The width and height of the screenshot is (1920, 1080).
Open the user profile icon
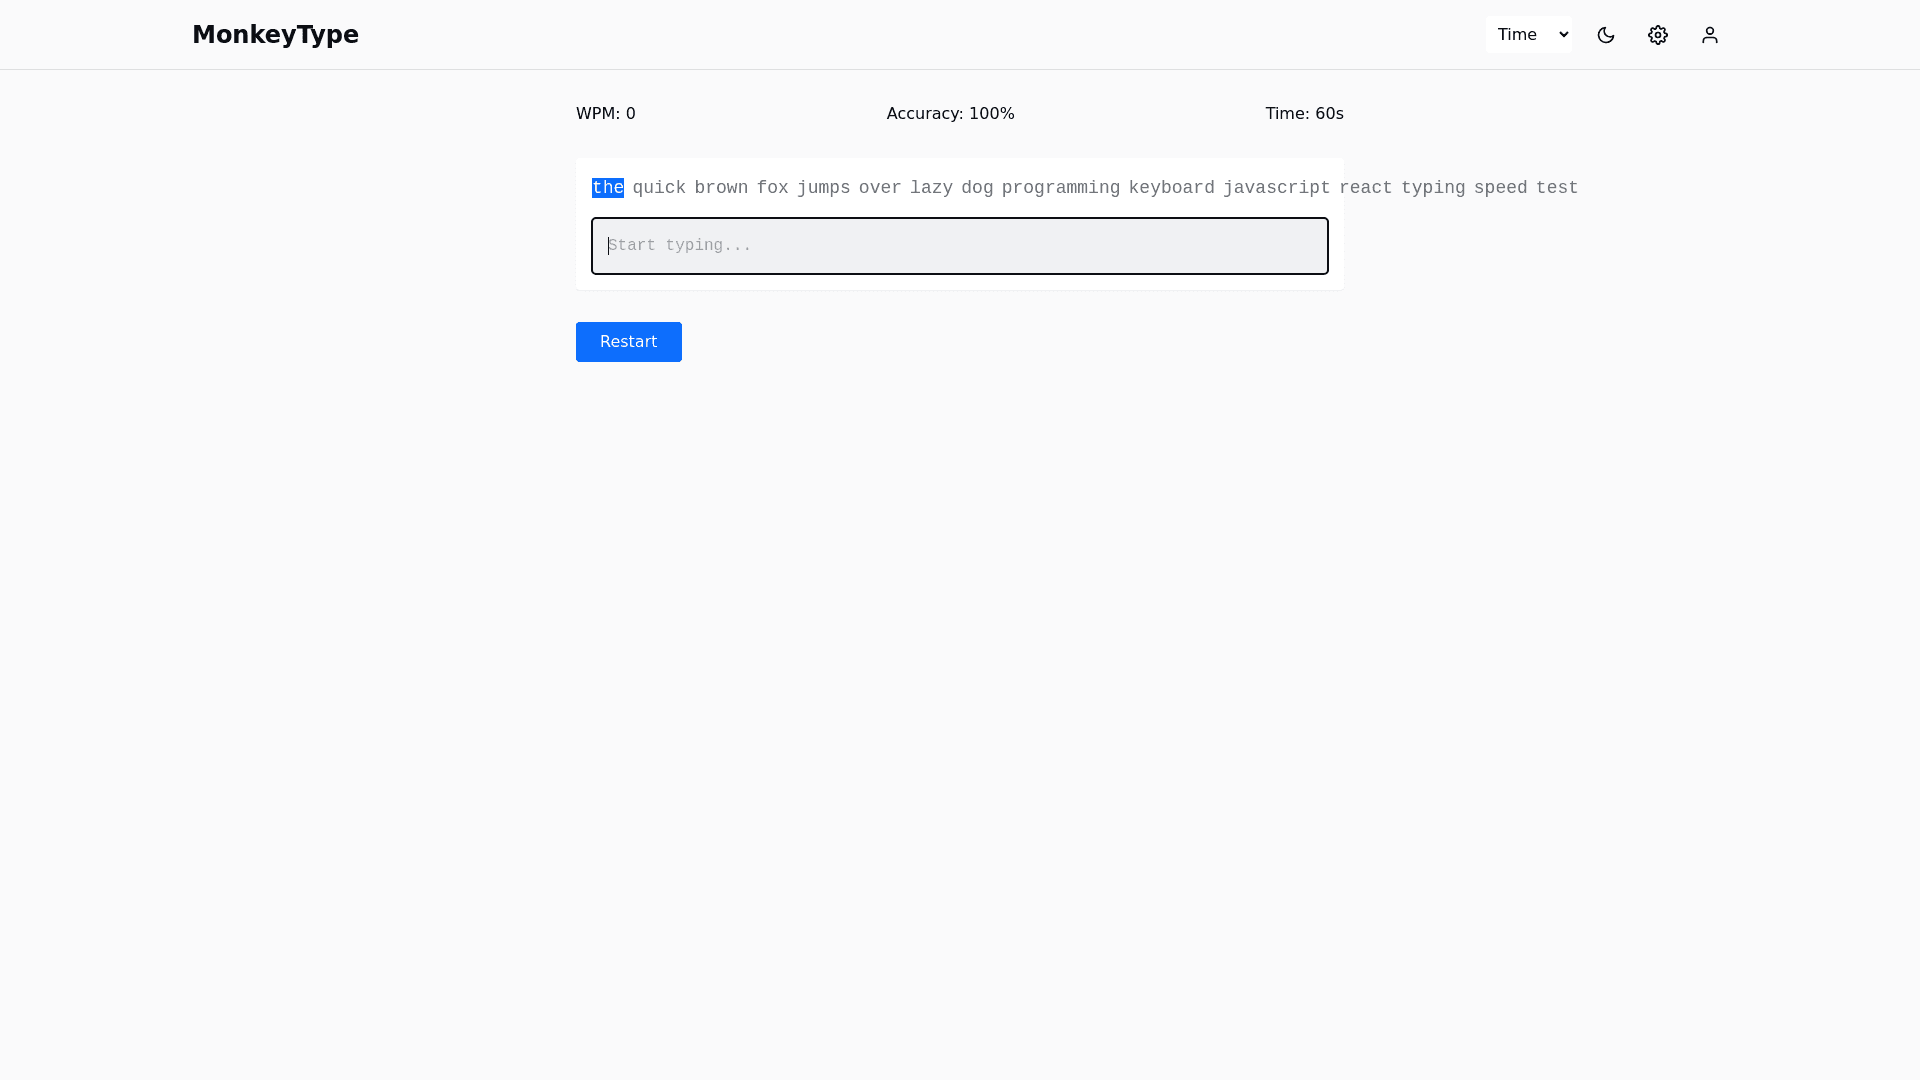tap(1710, 35)
